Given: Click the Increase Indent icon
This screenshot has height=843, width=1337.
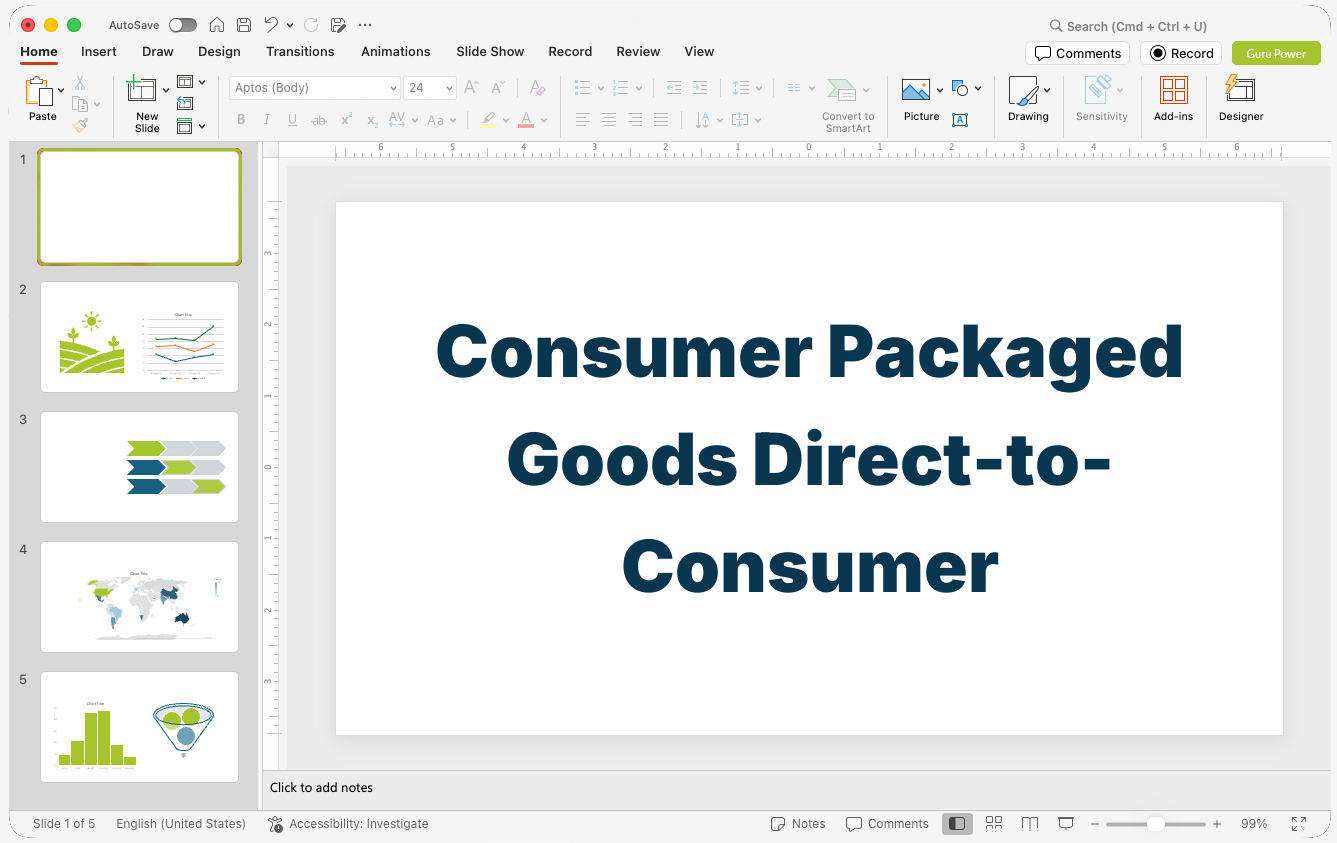Looking at the screenshot, I should (700, 88).
